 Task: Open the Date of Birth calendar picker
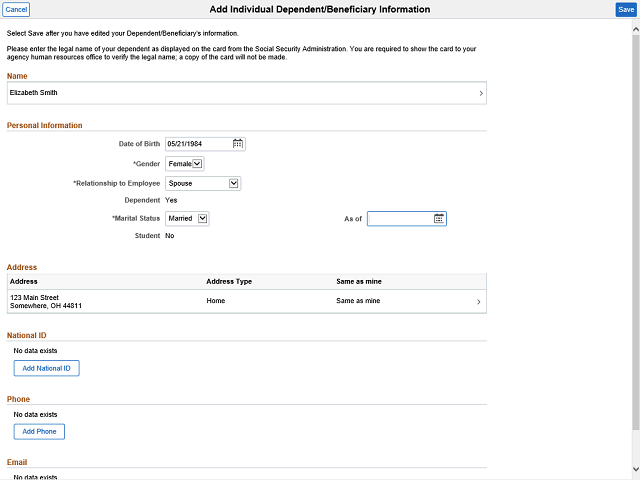coord(238,144)
